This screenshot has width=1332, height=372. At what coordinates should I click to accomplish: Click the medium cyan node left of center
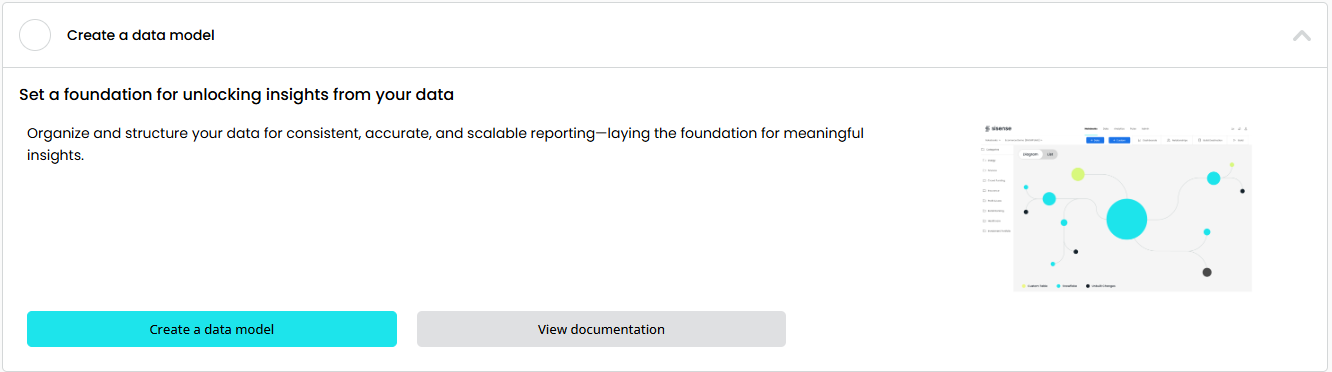tap(1049, 199)
